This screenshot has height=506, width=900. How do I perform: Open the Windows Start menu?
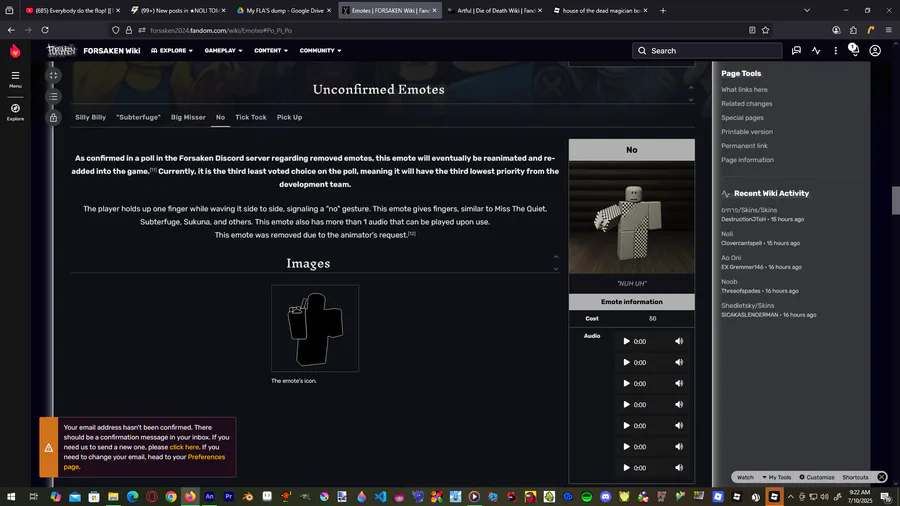[11, 496]
